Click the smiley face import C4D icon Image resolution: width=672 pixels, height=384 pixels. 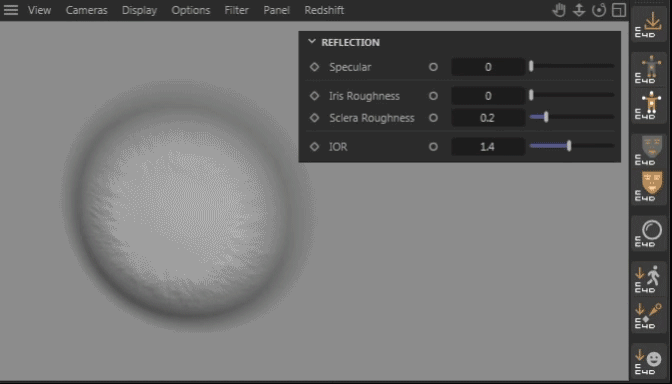click(650, 361)
